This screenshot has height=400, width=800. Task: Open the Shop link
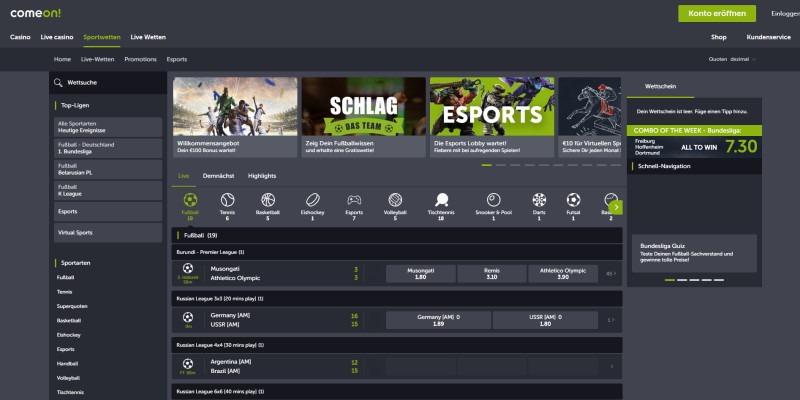coord(718,37)
